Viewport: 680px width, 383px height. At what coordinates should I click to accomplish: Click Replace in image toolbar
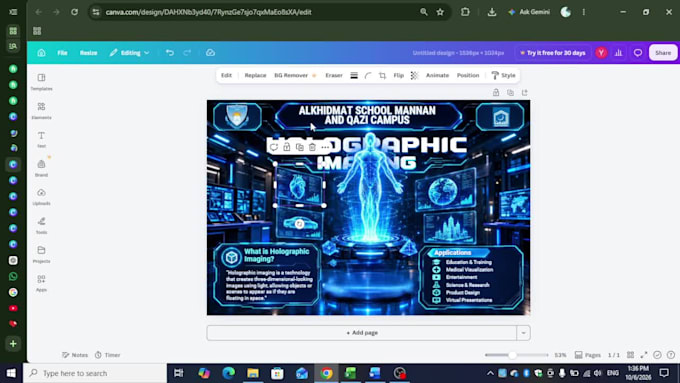pos(255,75)
